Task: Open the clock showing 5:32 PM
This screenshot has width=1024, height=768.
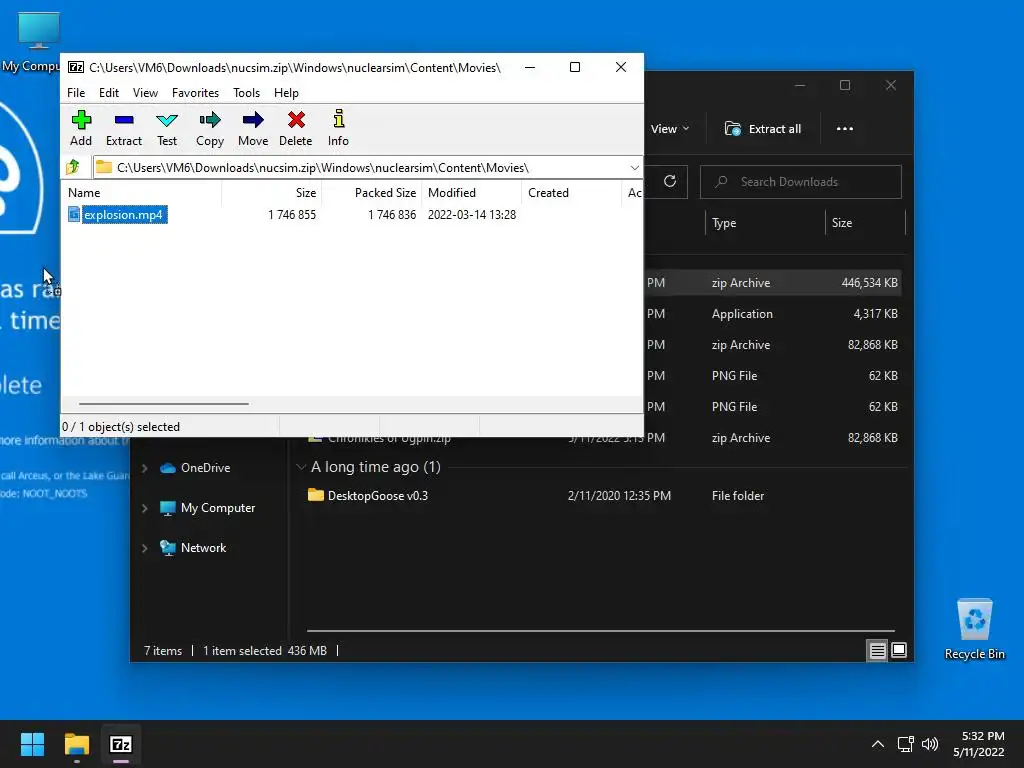Action: tap(980, 744)
